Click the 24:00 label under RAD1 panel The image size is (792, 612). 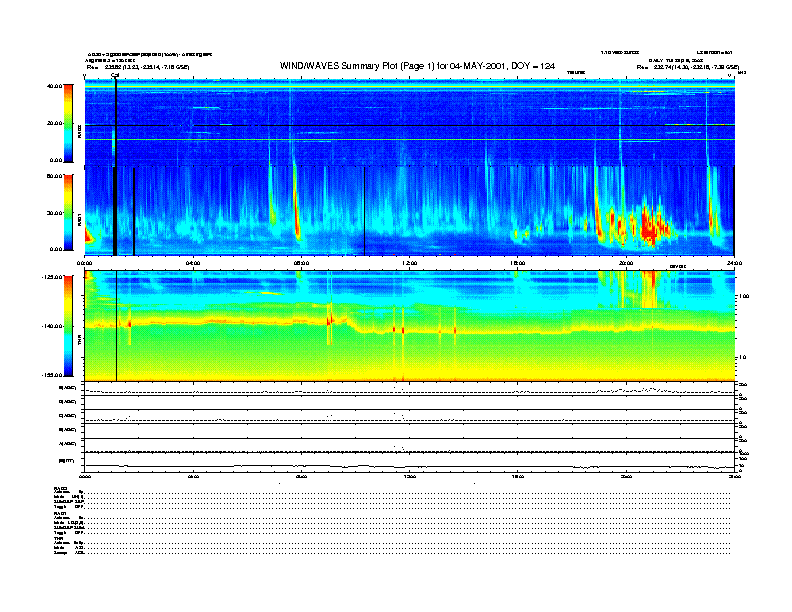[x=734, y=263]
